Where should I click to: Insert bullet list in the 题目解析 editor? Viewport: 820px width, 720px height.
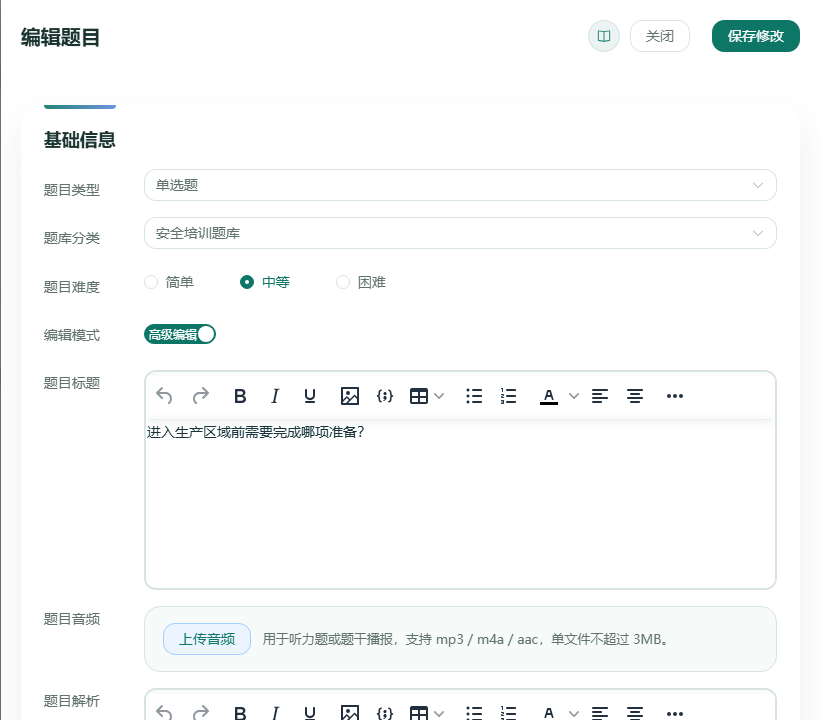click(x=474, y=713)
